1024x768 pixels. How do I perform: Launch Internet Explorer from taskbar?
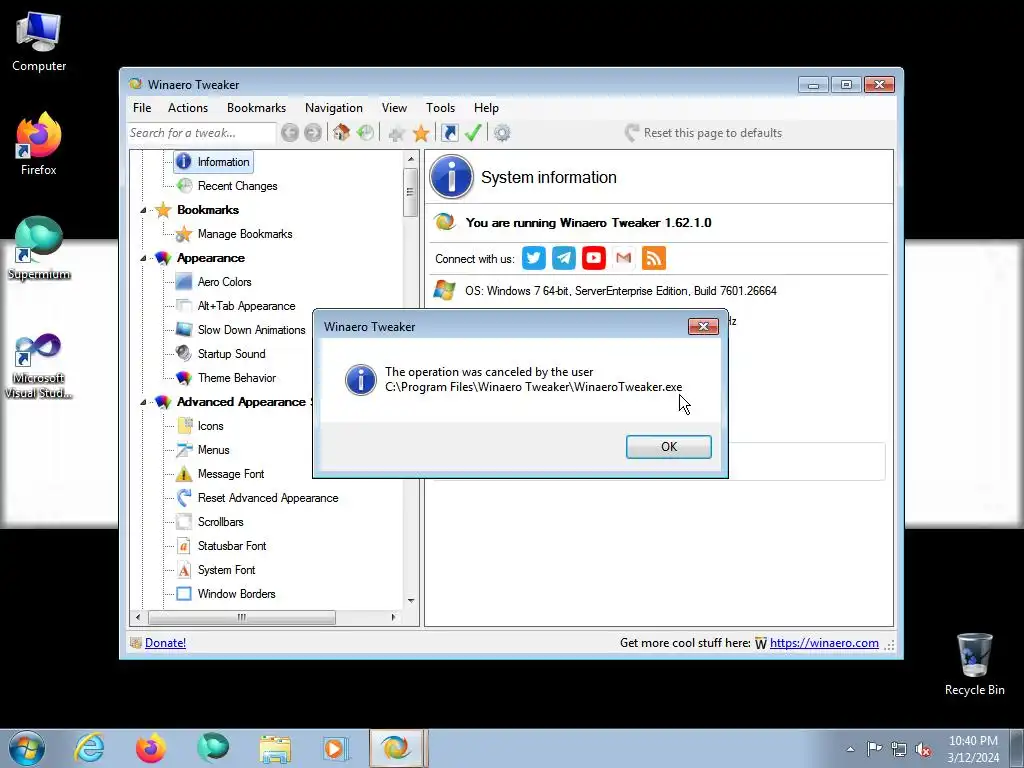(x=89, y=748)
